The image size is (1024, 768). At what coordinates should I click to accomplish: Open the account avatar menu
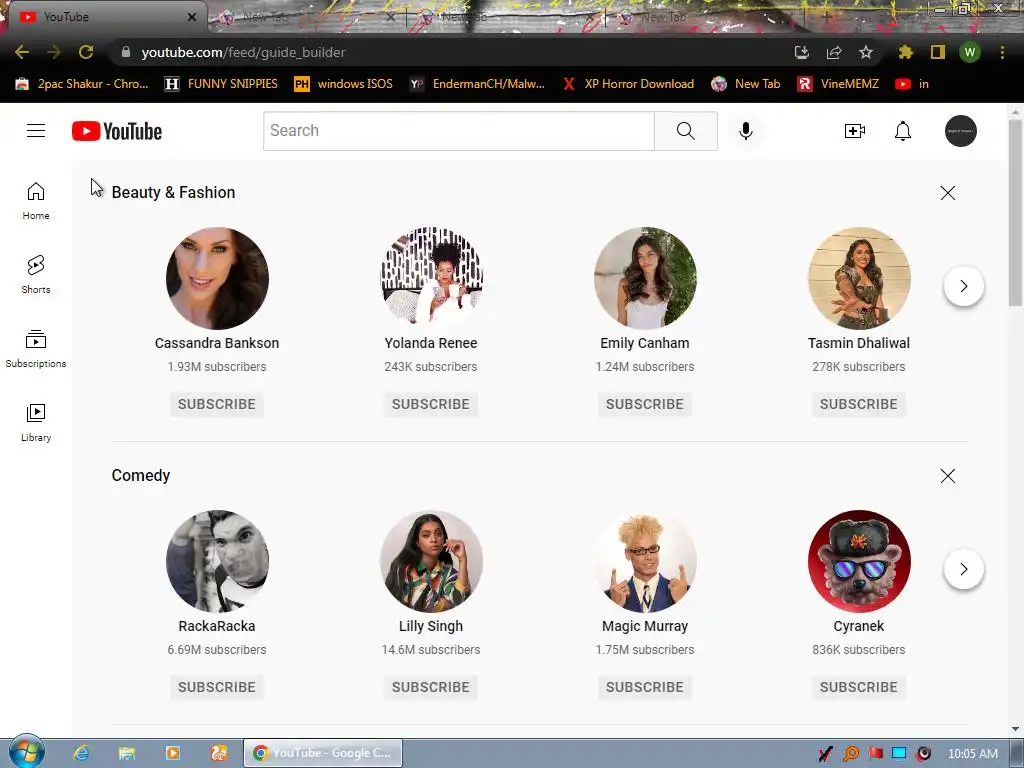tap(961, 131)
